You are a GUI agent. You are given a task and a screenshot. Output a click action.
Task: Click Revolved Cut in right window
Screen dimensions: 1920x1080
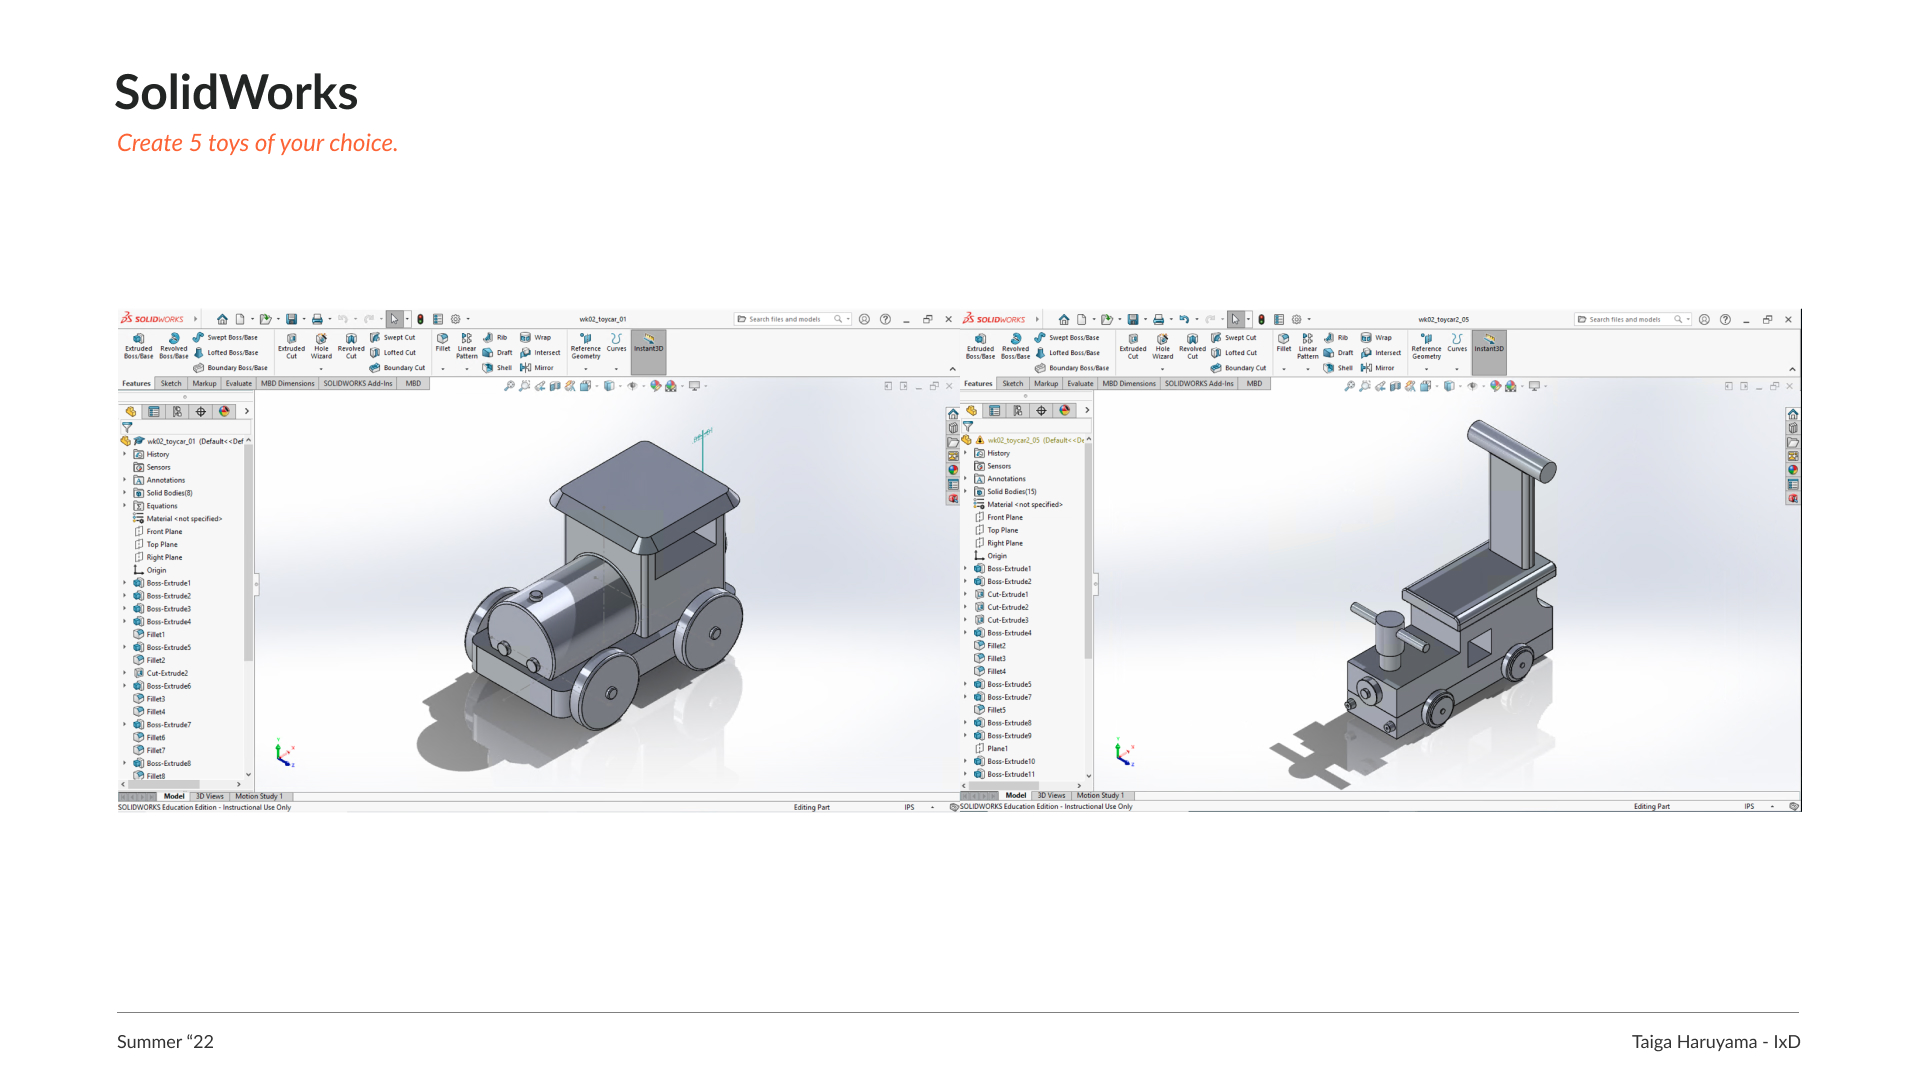pyautogui.click(x=1192, y=346)
